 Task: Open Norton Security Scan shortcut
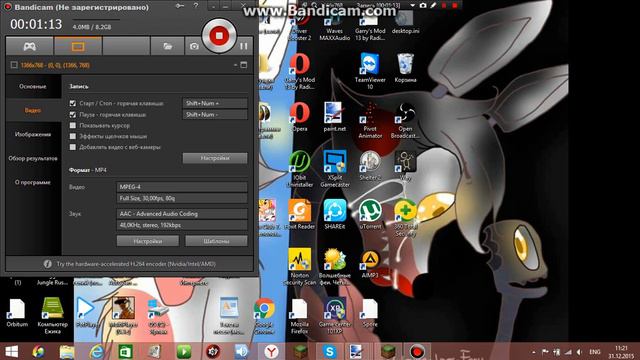tap(300, 267)
